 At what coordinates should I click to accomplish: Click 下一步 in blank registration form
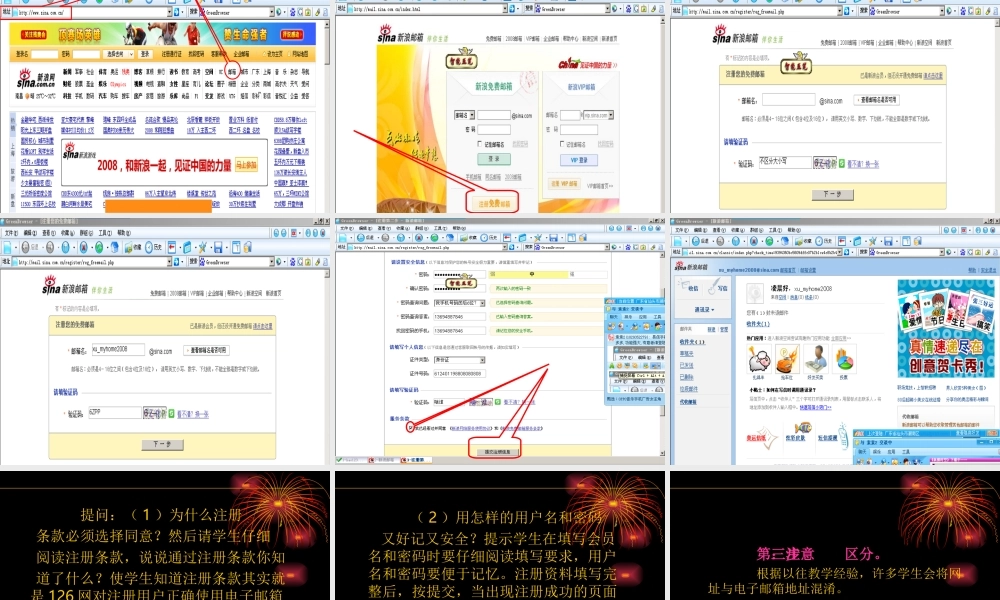(x=832, y=194)
